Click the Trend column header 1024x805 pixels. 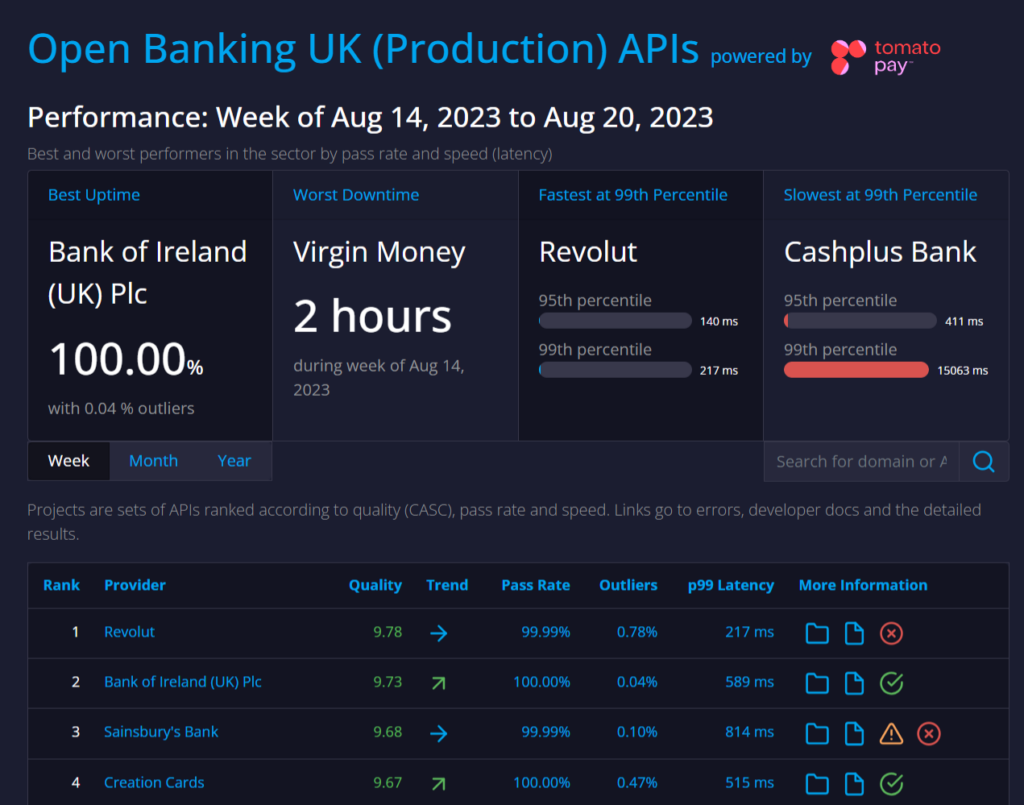(447, 585)
